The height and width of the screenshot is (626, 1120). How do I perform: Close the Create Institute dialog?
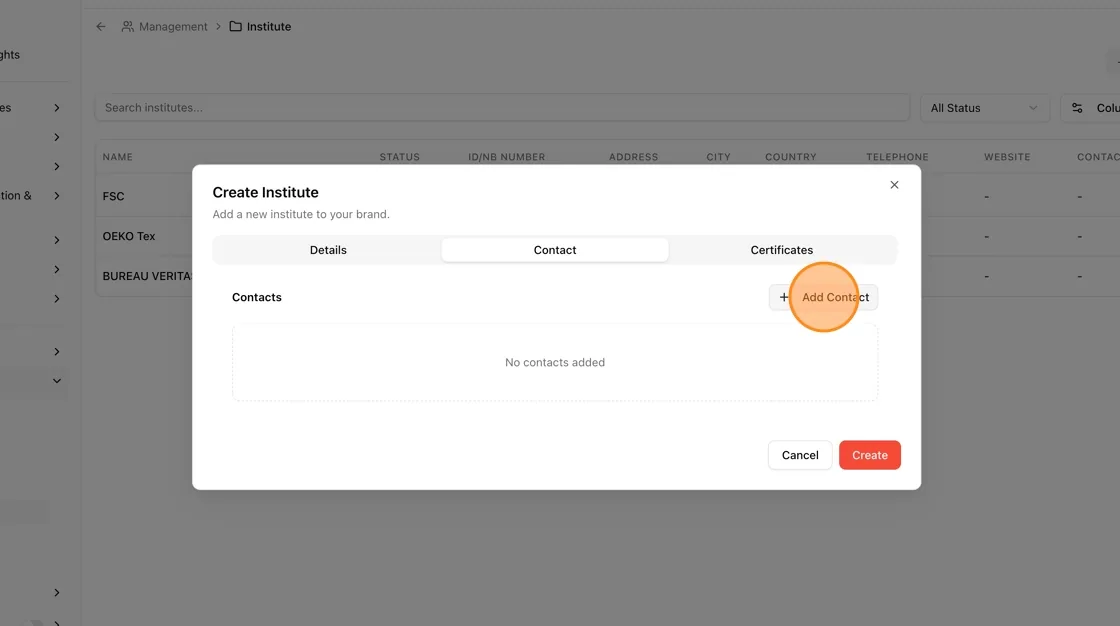pos(894,185)
